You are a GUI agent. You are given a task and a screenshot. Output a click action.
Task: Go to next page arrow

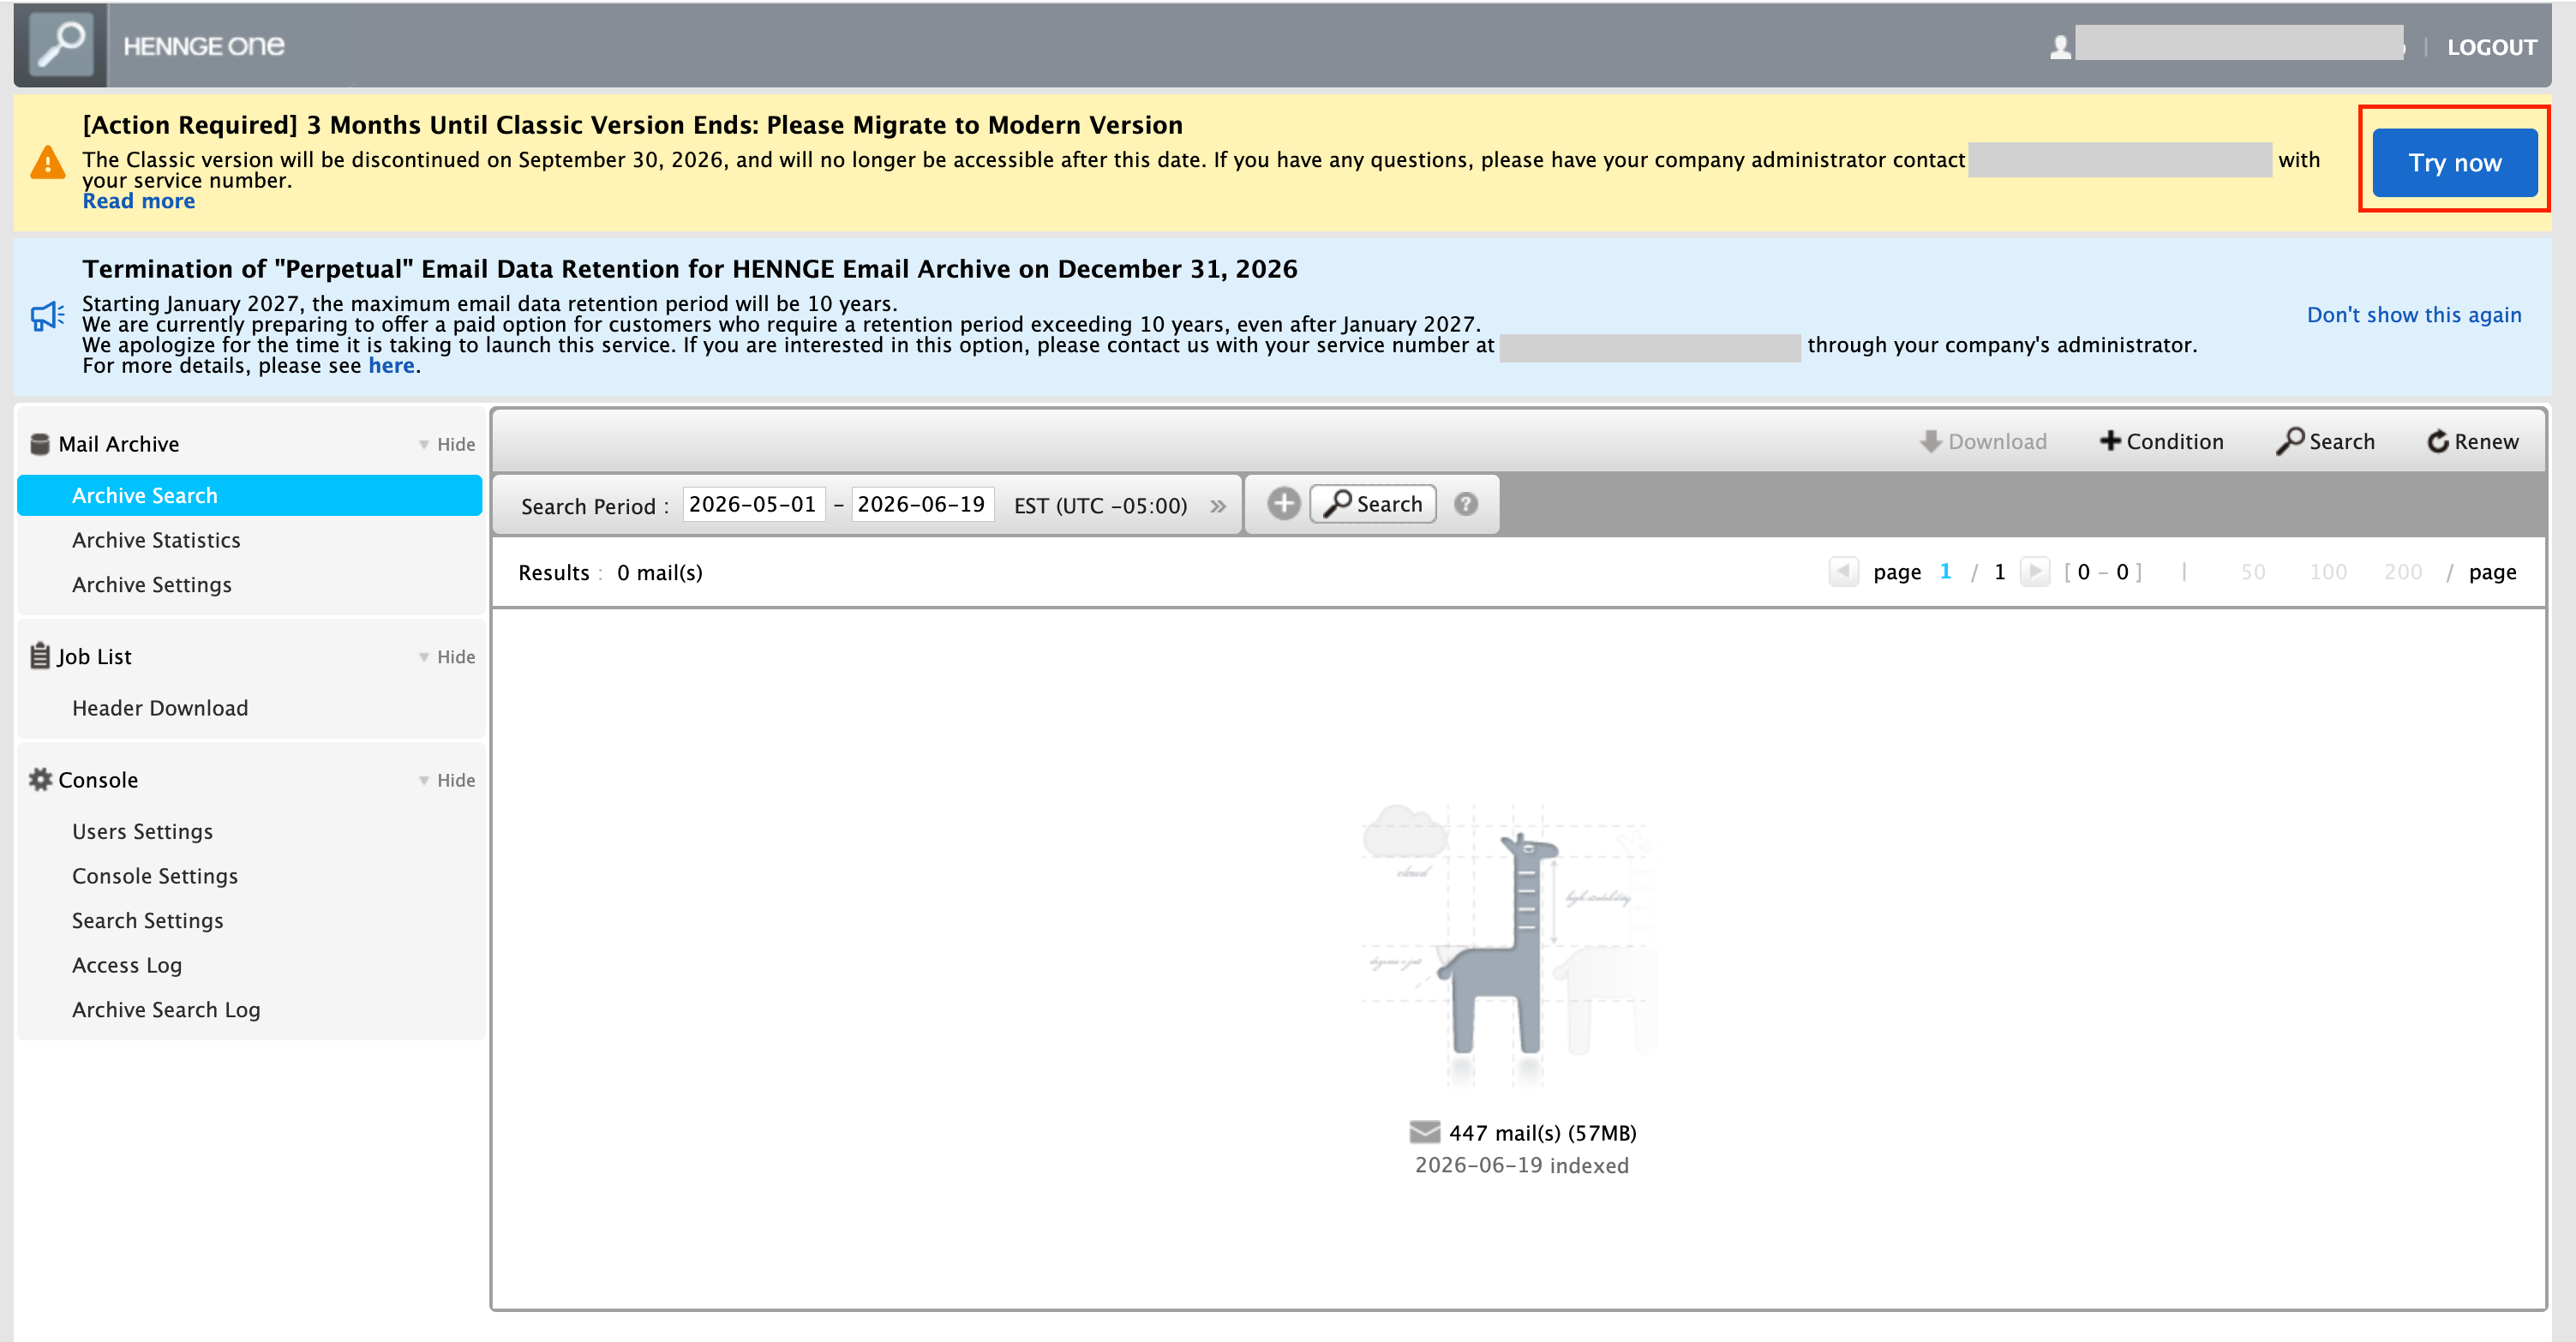pyautogui.click(x=2034, y=572)
